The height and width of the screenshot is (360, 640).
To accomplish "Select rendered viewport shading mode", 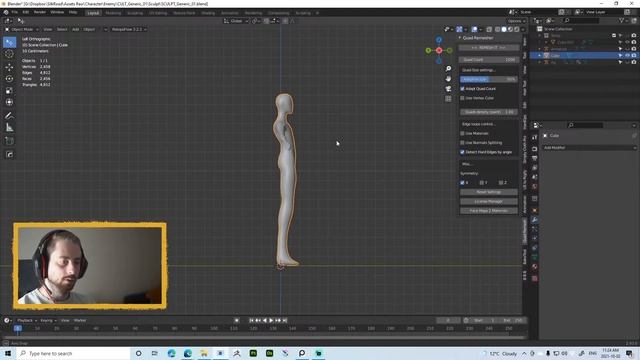I will [517, 29].
